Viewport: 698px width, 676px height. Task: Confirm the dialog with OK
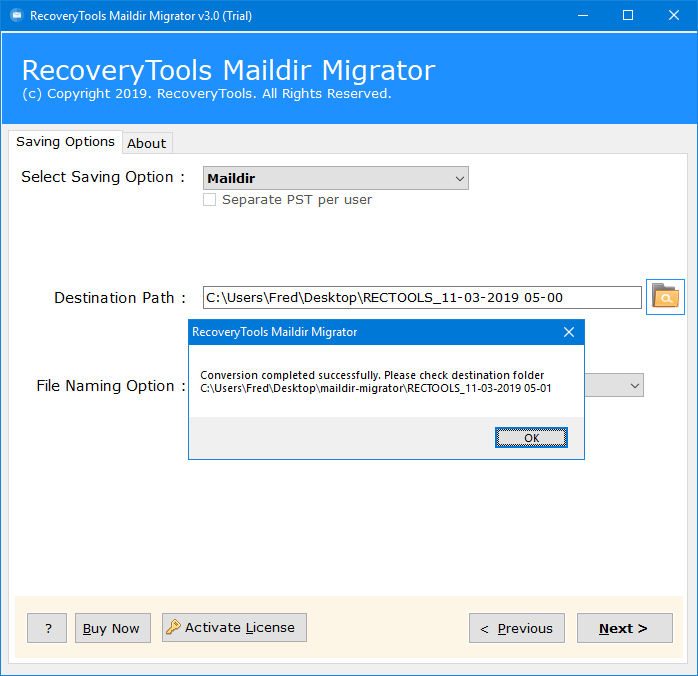tap(531, 438)
